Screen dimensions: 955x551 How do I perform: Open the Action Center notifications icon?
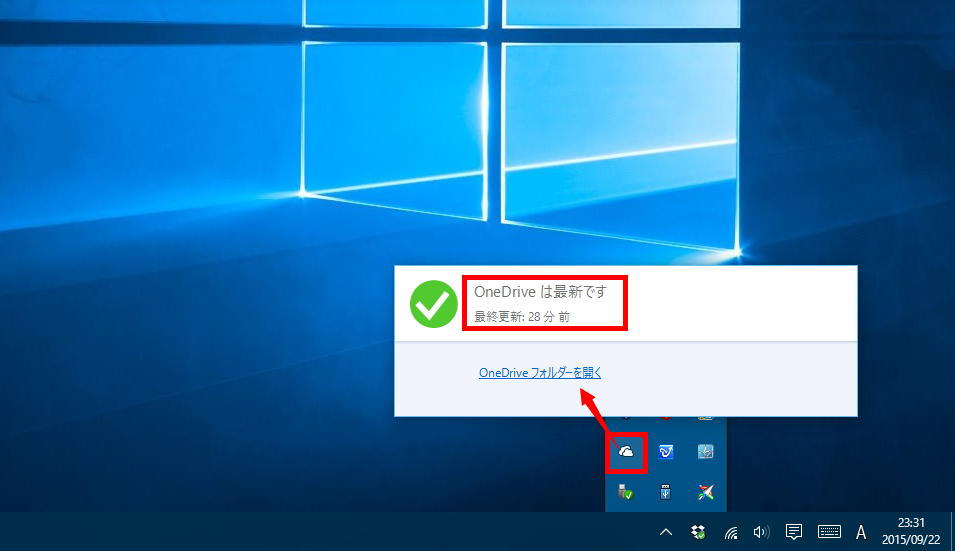(x=794, y=532)
